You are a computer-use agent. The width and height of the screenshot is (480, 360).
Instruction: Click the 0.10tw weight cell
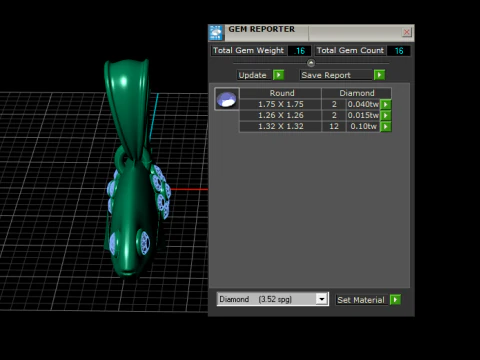[x=363, y=126]
